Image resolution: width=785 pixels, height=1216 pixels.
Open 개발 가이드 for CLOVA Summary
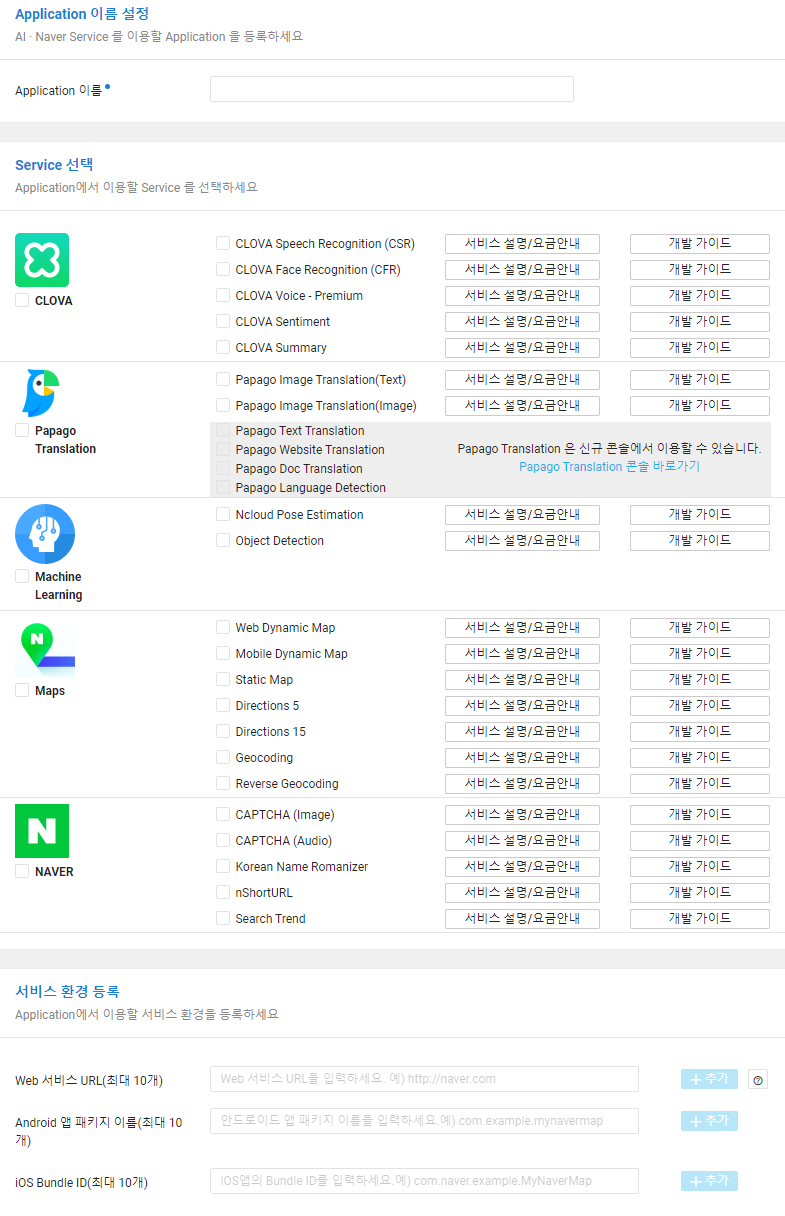(700, 347)
